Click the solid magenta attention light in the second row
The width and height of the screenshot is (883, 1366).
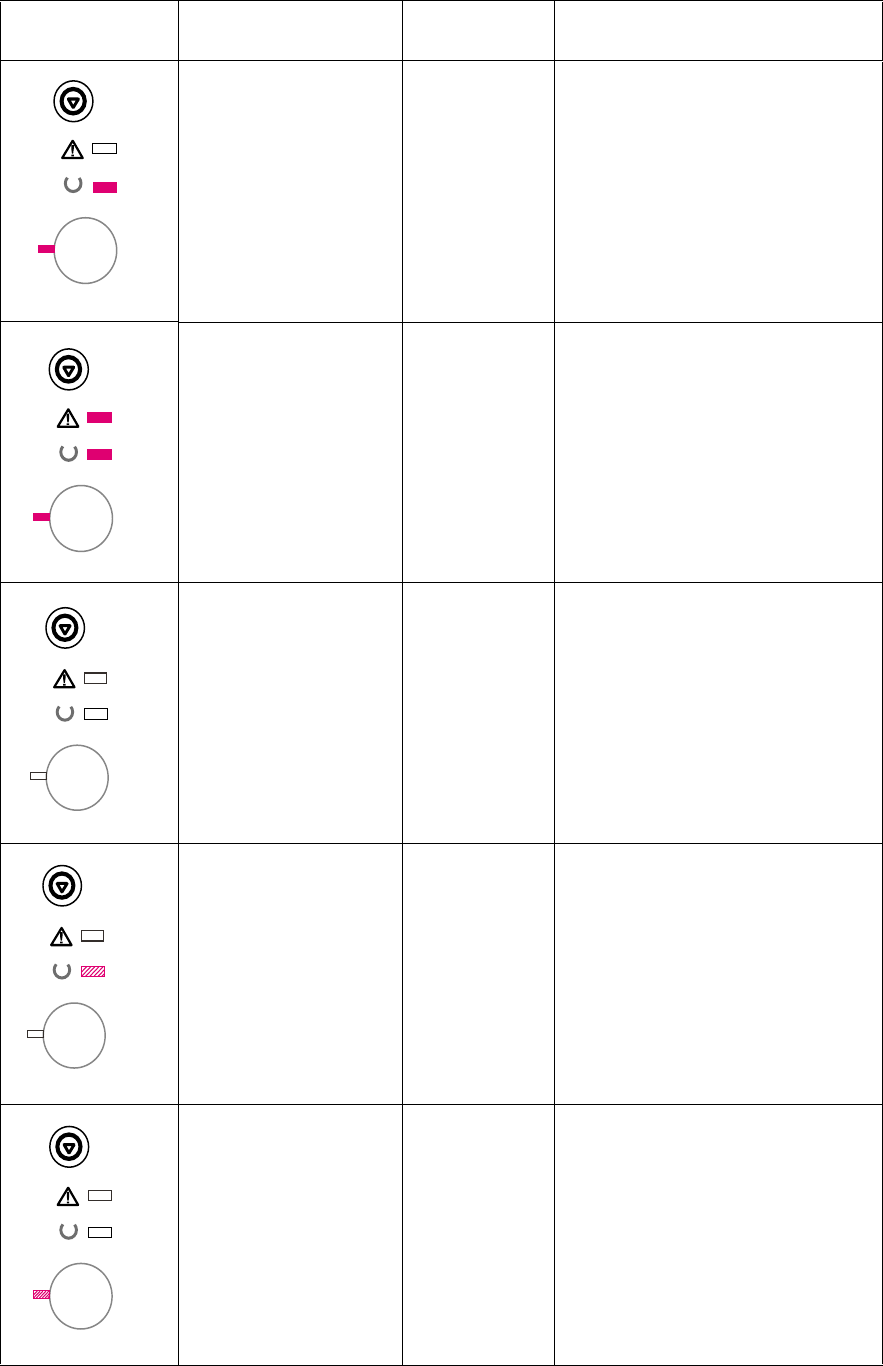tap(100, 417)
